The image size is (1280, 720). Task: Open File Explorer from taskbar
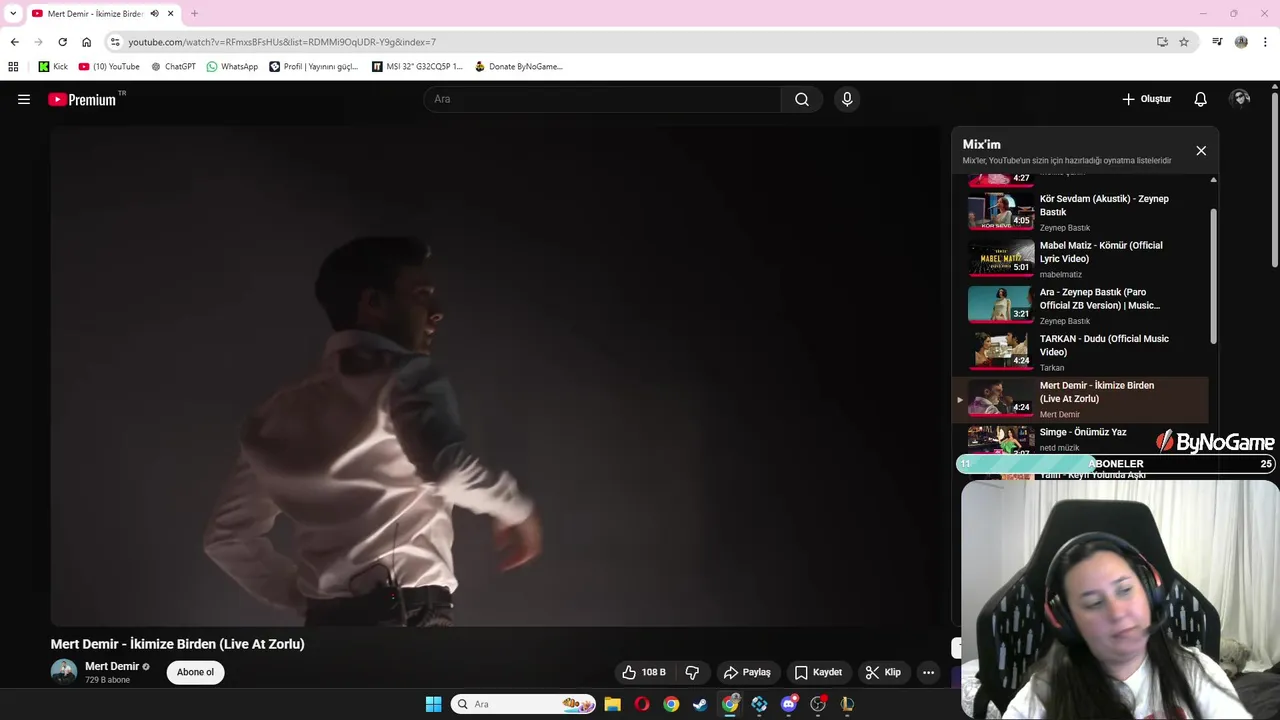point(612,704)
